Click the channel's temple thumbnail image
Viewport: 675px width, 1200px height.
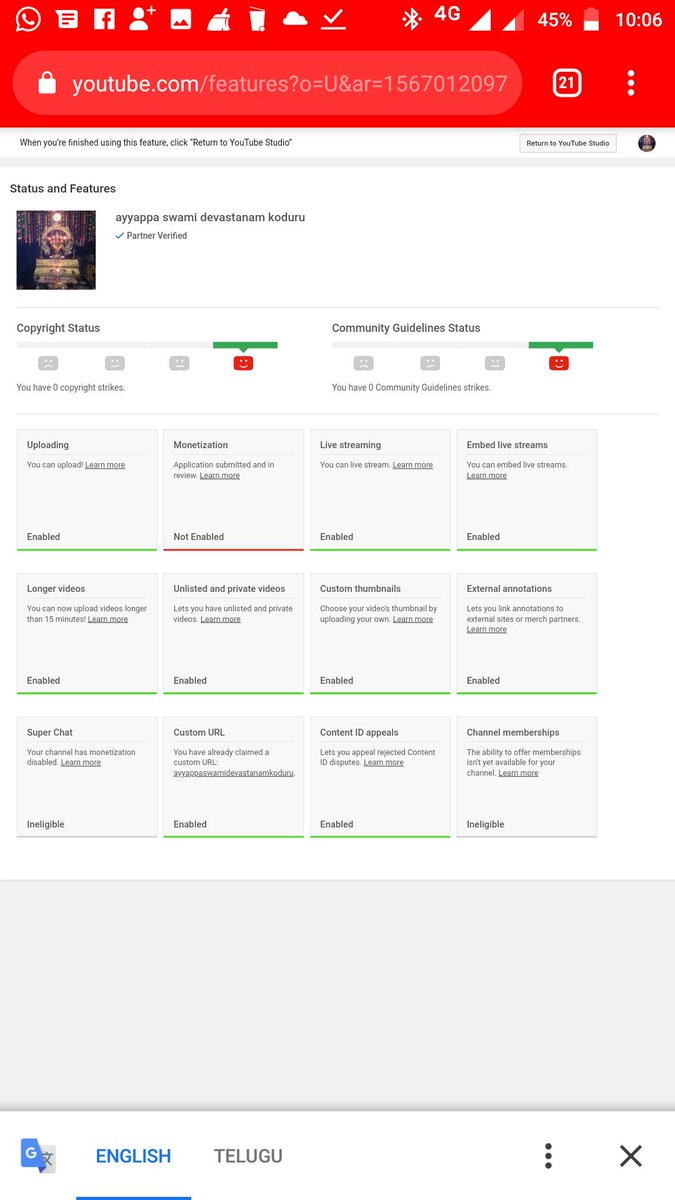click(x=56, y=250)
